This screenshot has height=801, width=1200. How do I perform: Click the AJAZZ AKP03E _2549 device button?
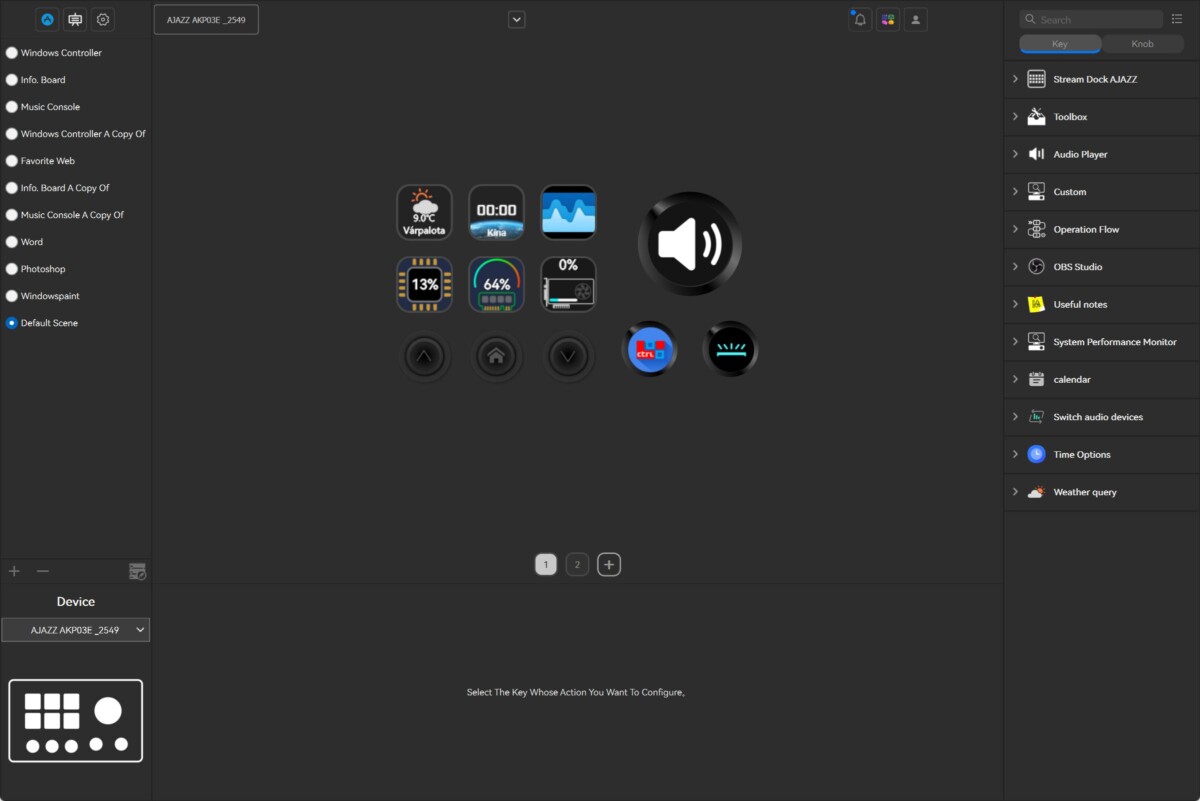pyautogui.click(x=206, y=20)
